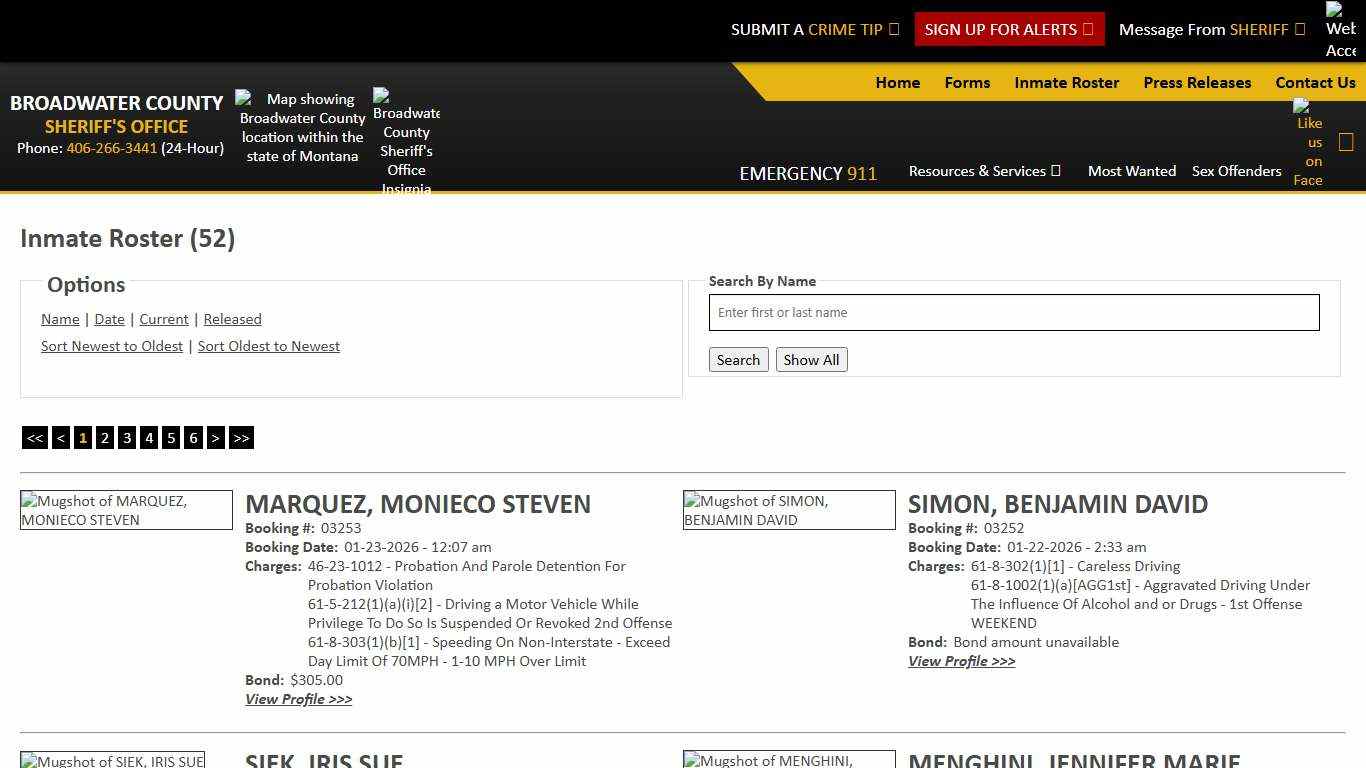
Task: Click the Search By Name input field
Action: pyautogui.click(x=1013, y=313)
